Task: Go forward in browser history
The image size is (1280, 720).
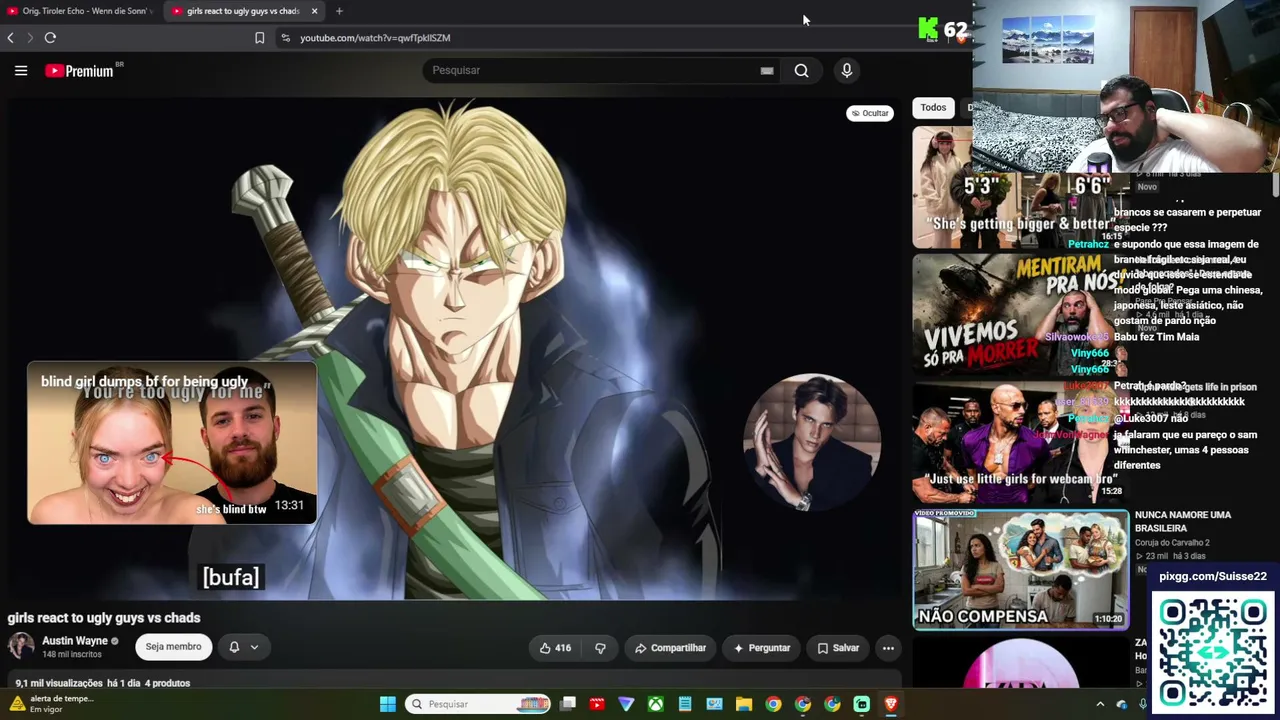Action: [30, 38]
